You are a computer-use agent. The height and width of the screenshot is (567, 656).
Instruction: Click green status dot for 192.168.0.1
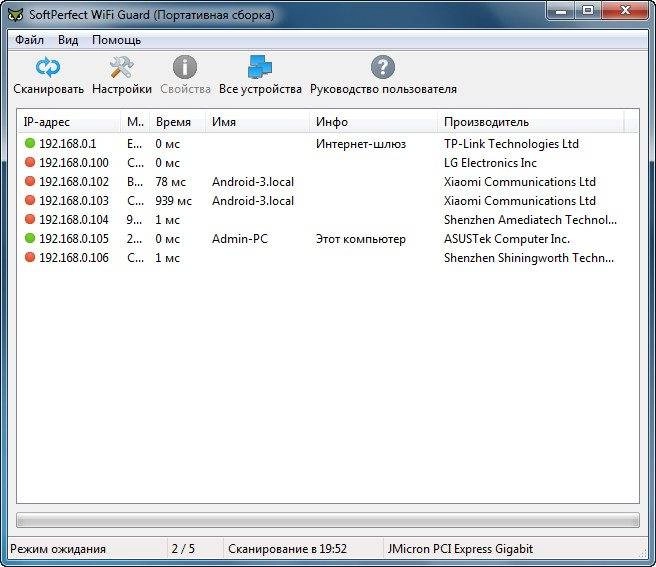30,143
